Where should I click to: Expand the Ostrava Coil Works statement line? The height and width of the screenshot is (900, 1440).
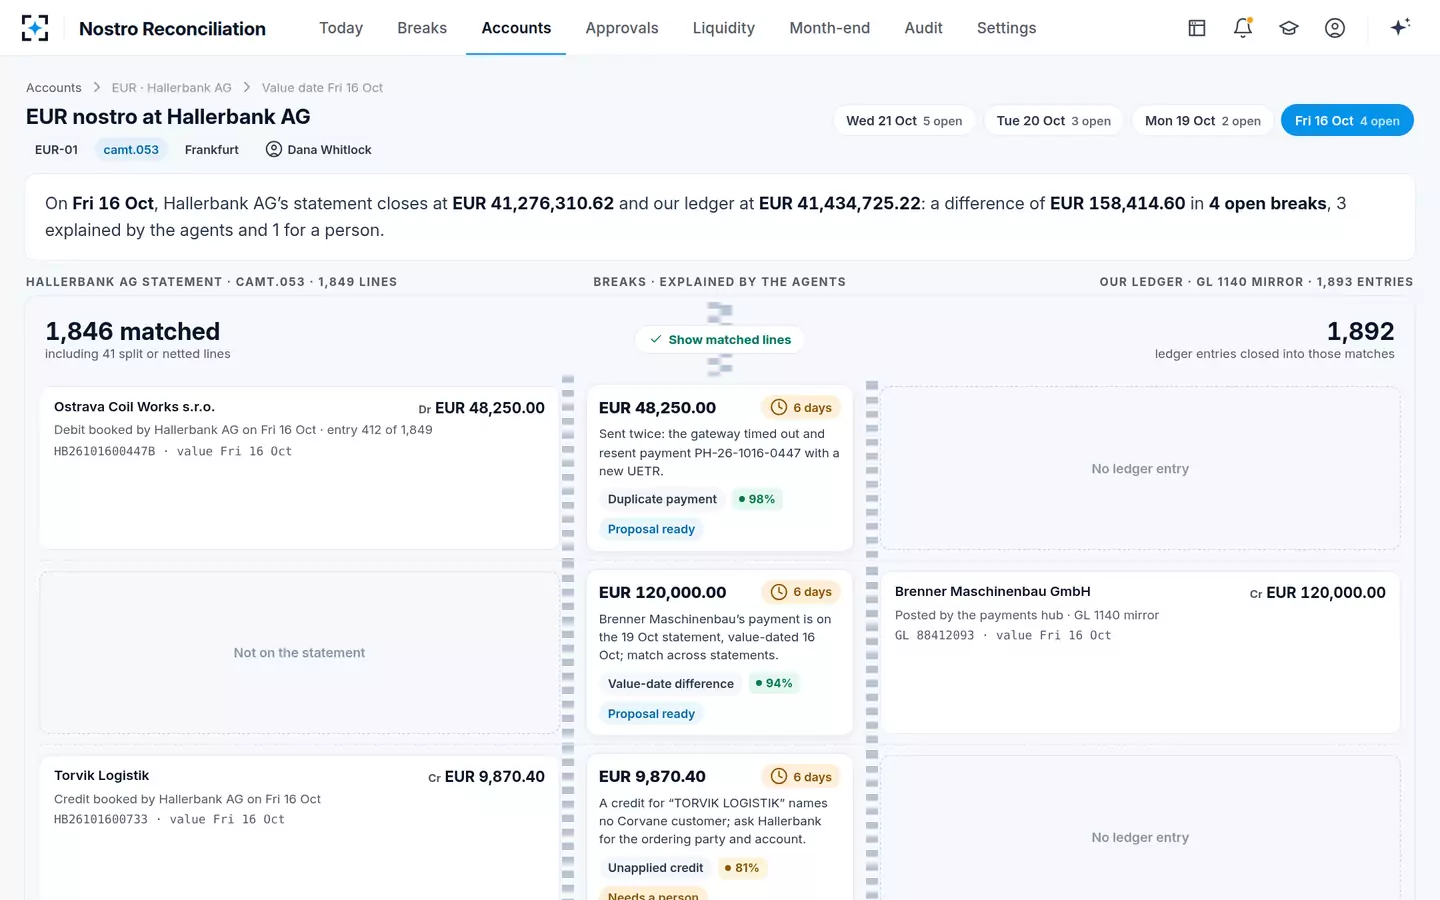299,468
